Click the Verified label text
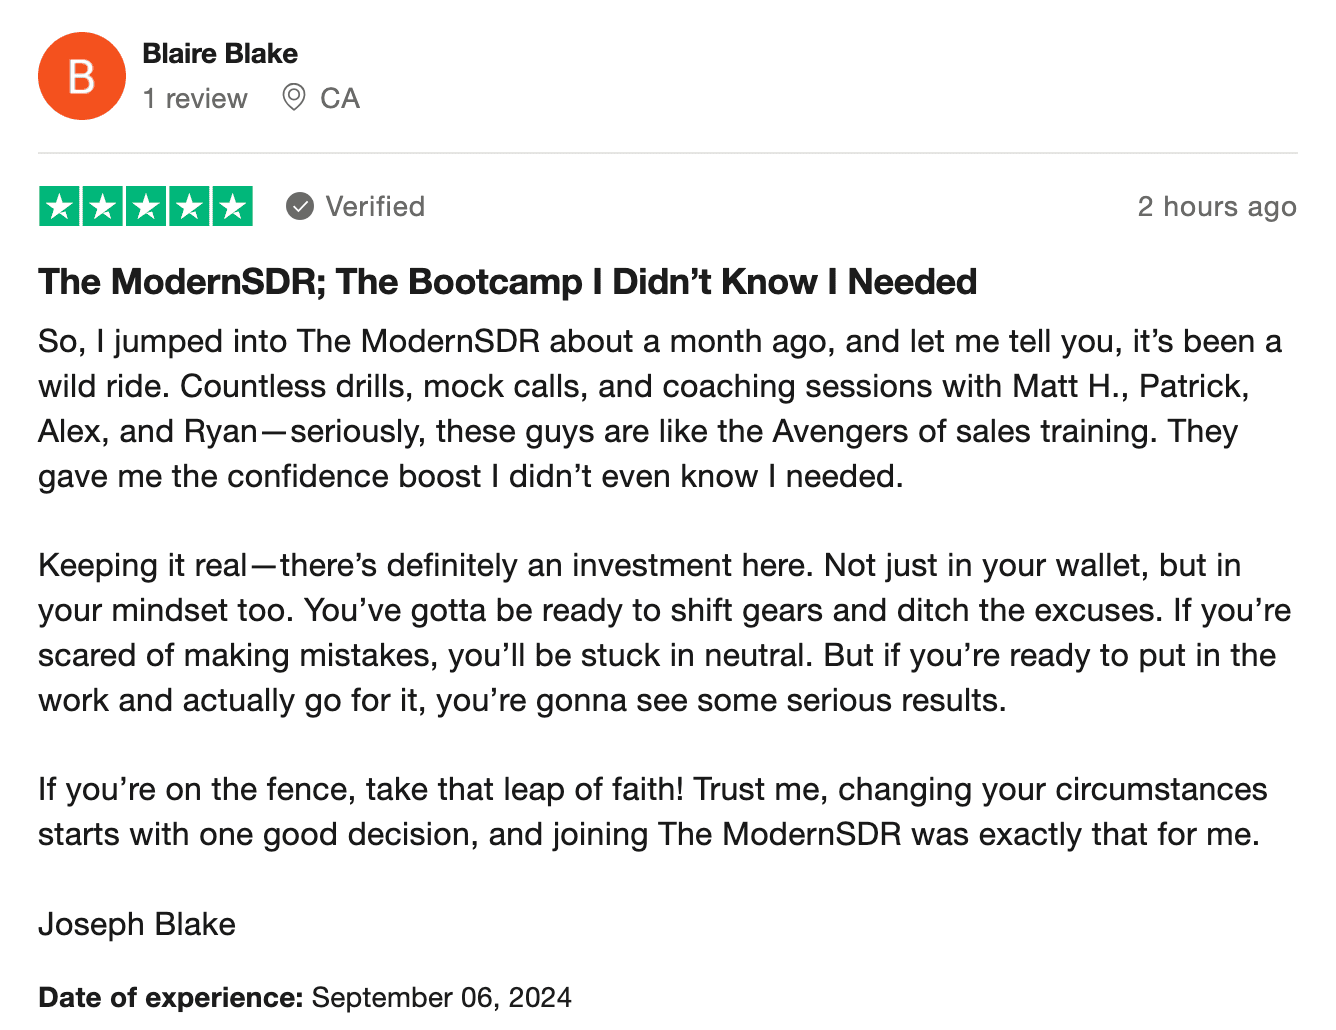The height and width of the screenshot is (1030, 1336). click(x=375, y=207)
